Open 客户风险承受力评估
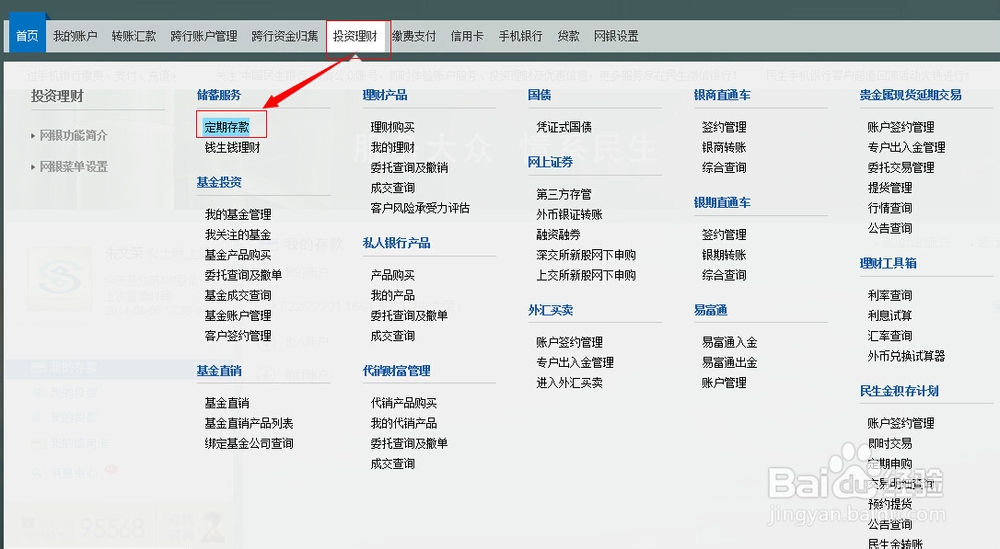This screenshot has width=1000, height=549. point(420,208)
